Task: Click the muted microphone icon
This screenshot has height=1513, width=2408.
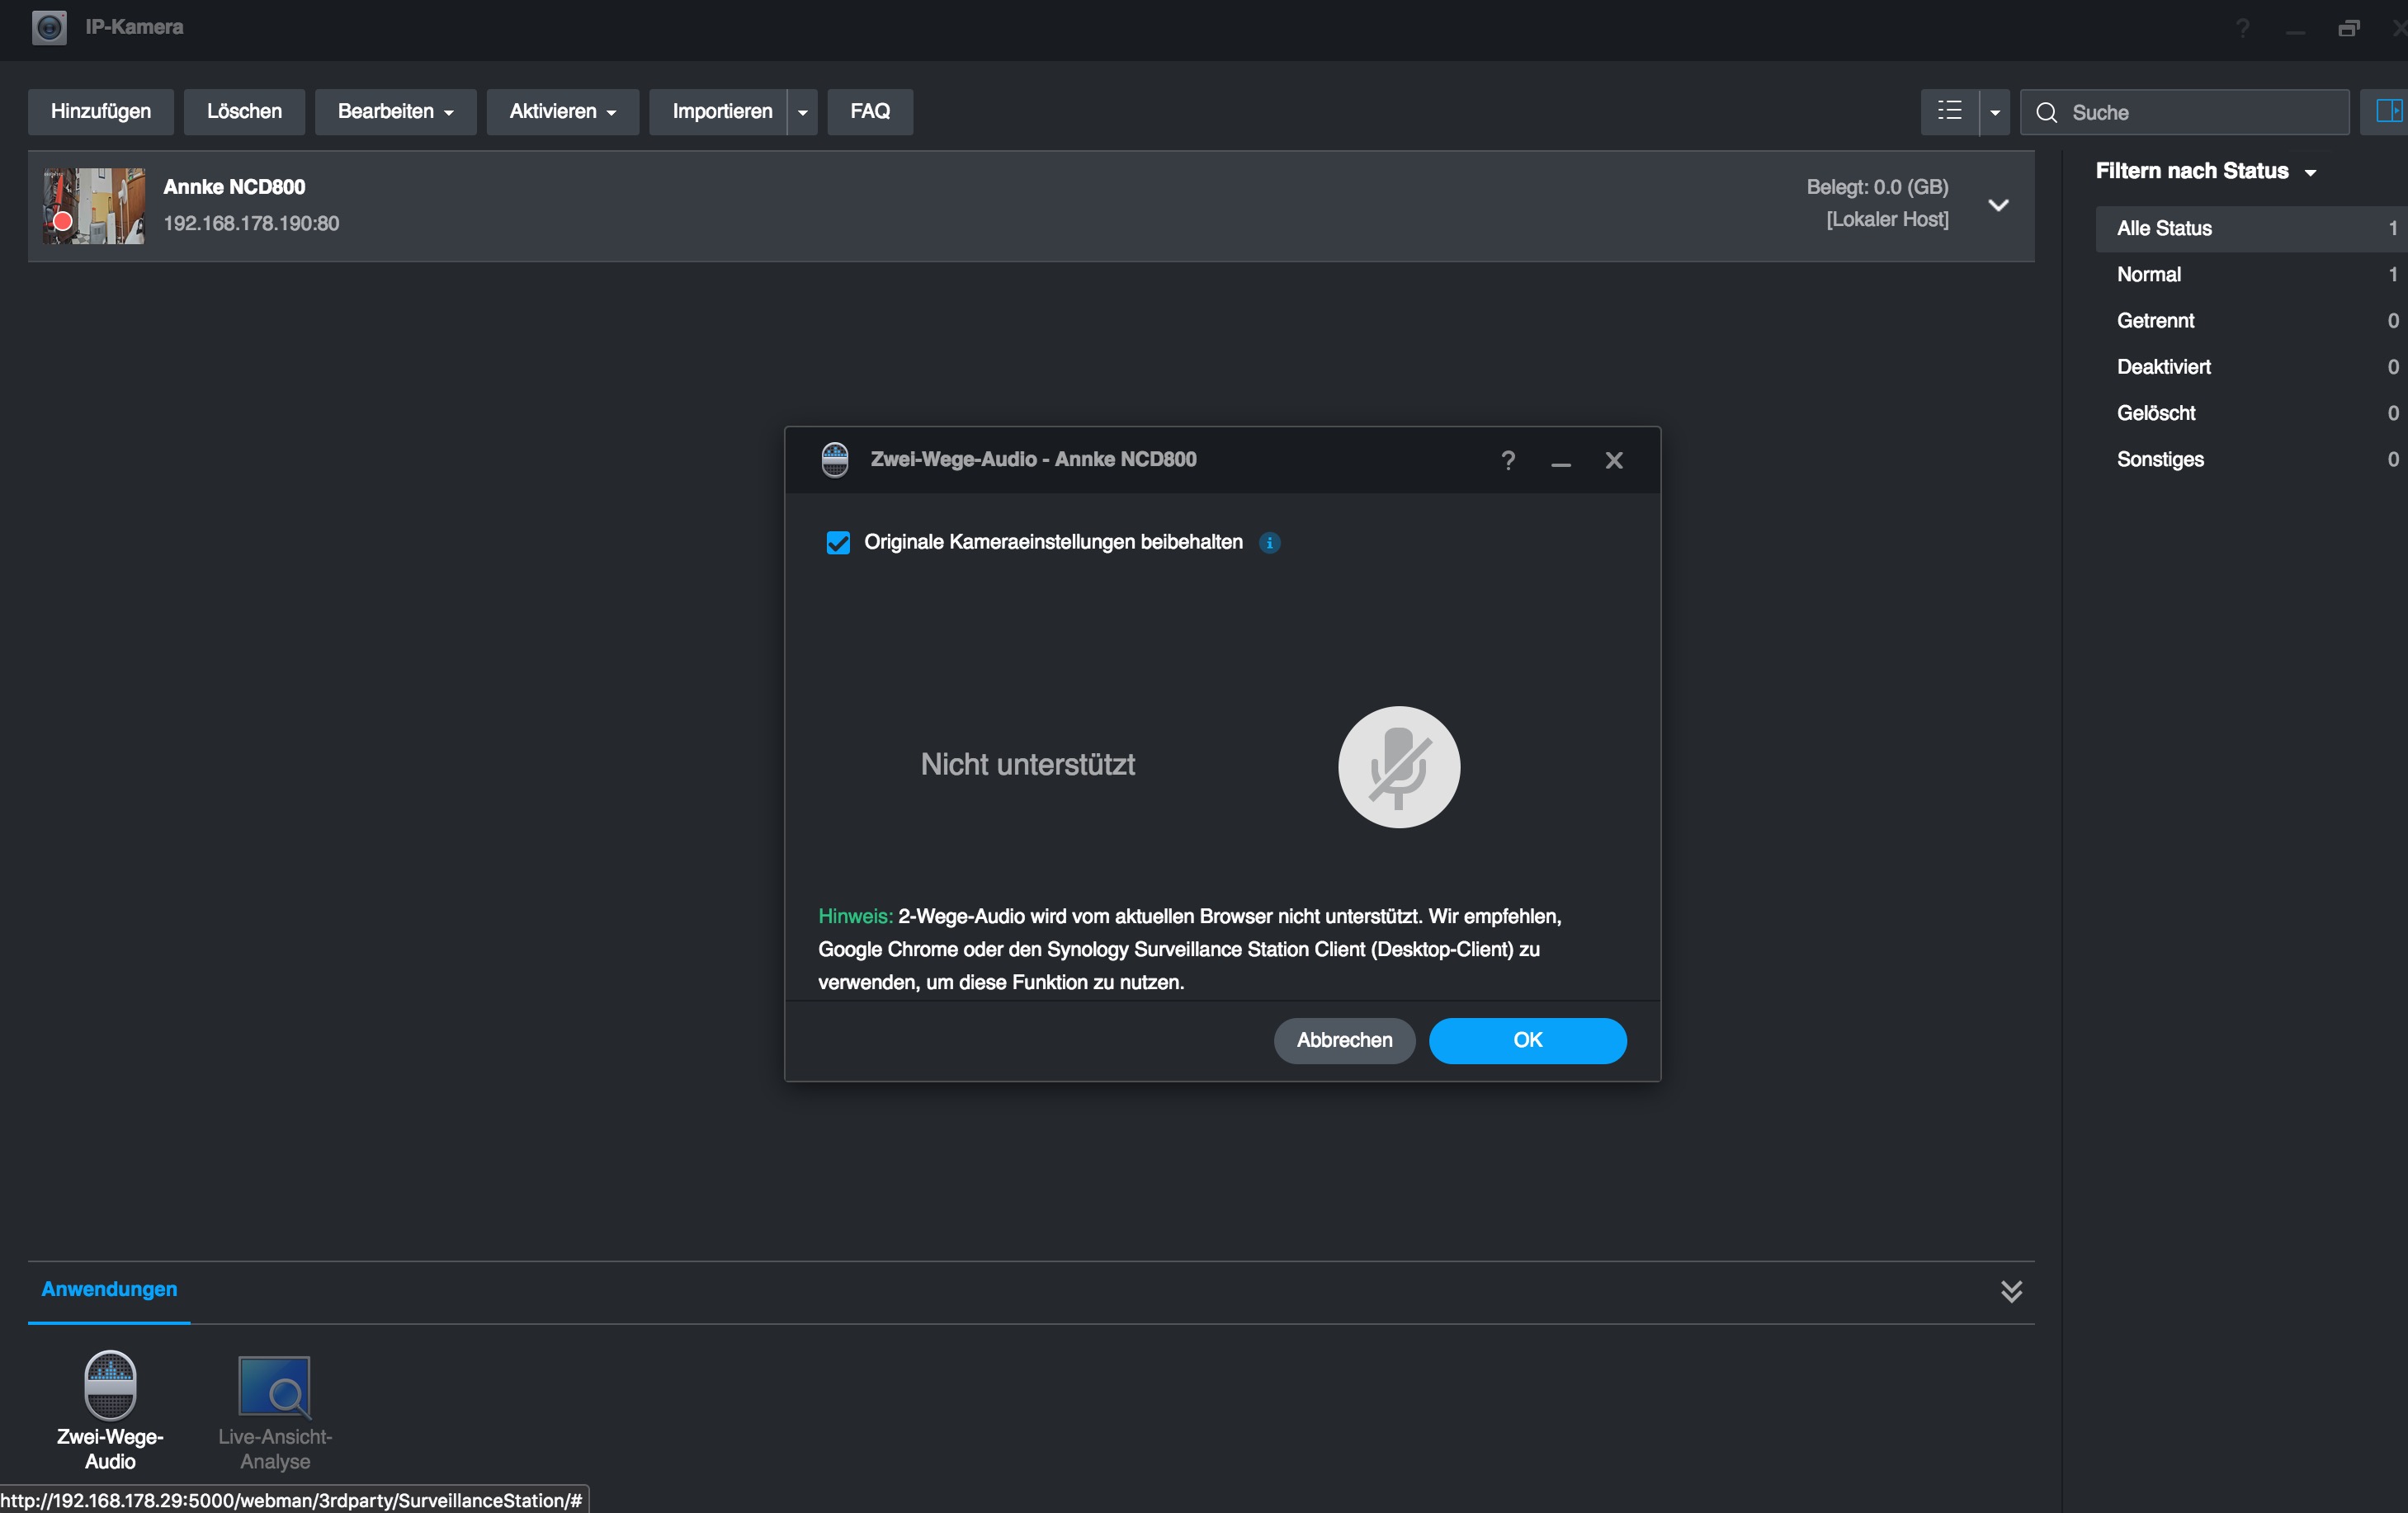Action: point(1398,767)
